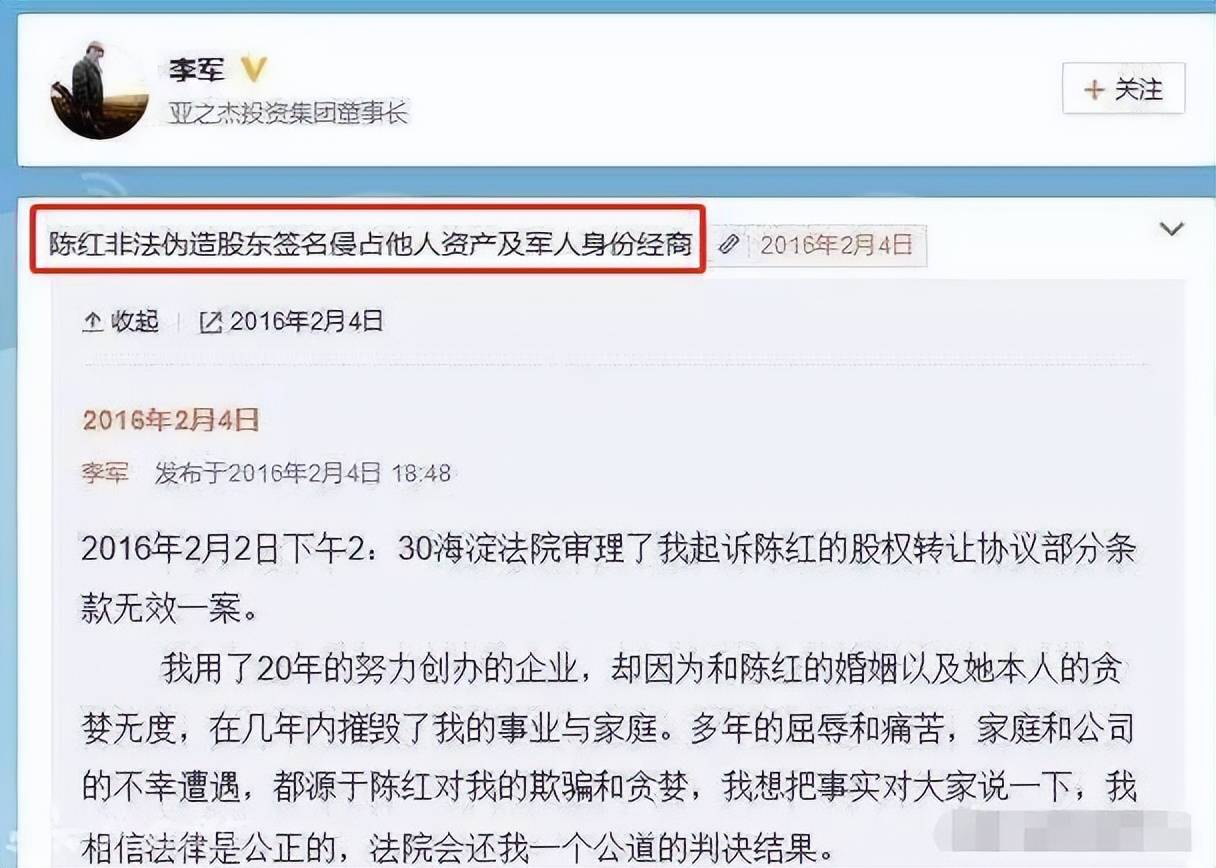This screenshot has width=1216, height=868.
Task: Click the blurred watermark at bottom right
Action: tap(1062, 832)
